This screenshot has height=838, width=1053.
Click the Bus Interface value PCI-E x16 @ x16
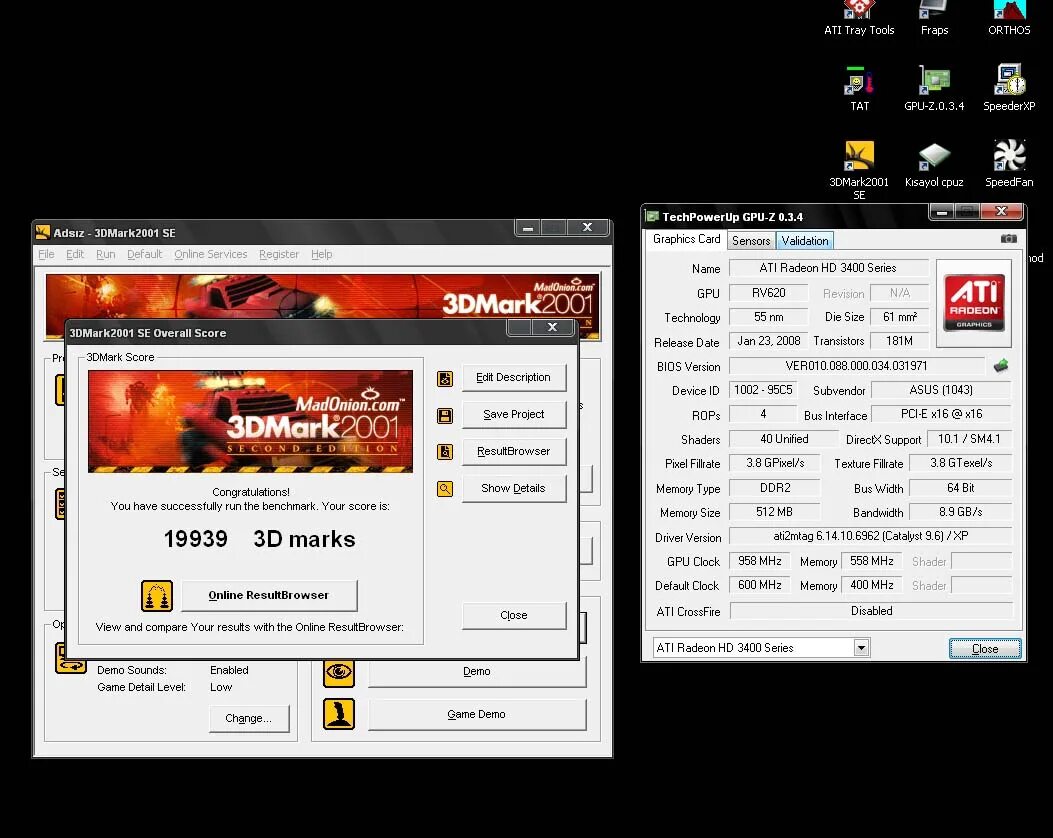coord(941,414)
